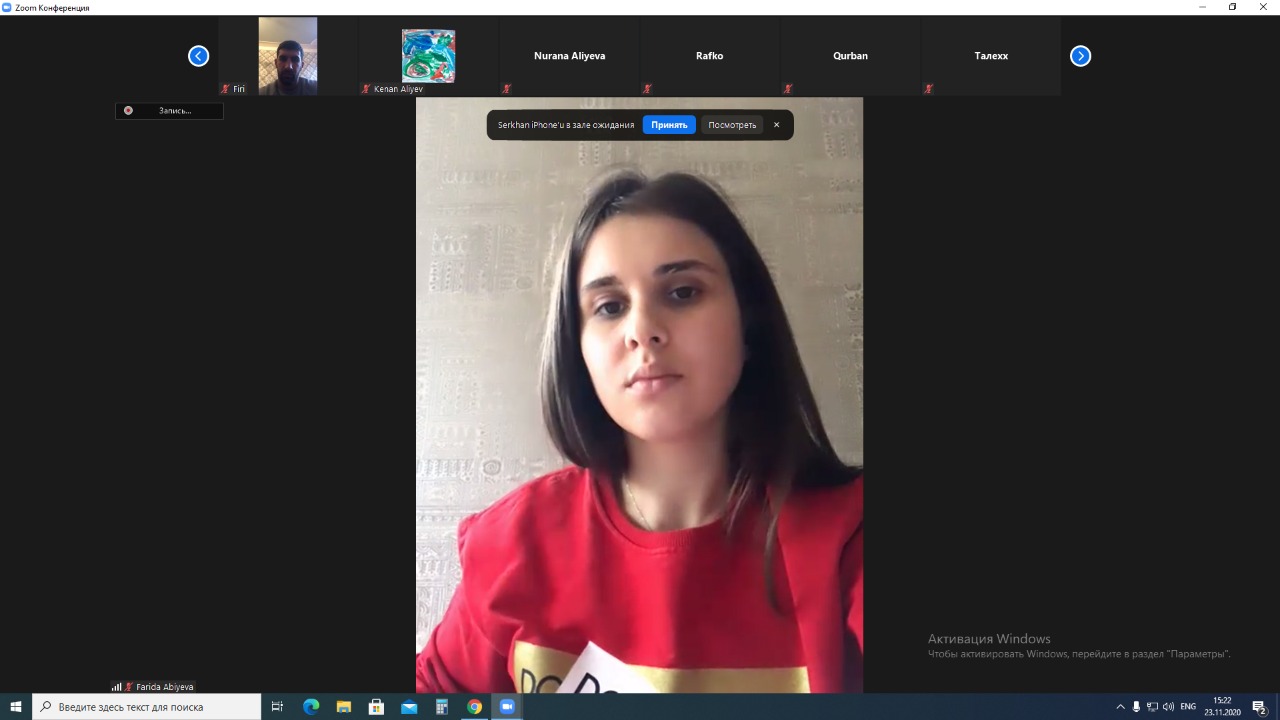The width and height of the screenshot is (1280, 720).
Task: Select the Firi participant video thumbnail
Action: [287, 56]
